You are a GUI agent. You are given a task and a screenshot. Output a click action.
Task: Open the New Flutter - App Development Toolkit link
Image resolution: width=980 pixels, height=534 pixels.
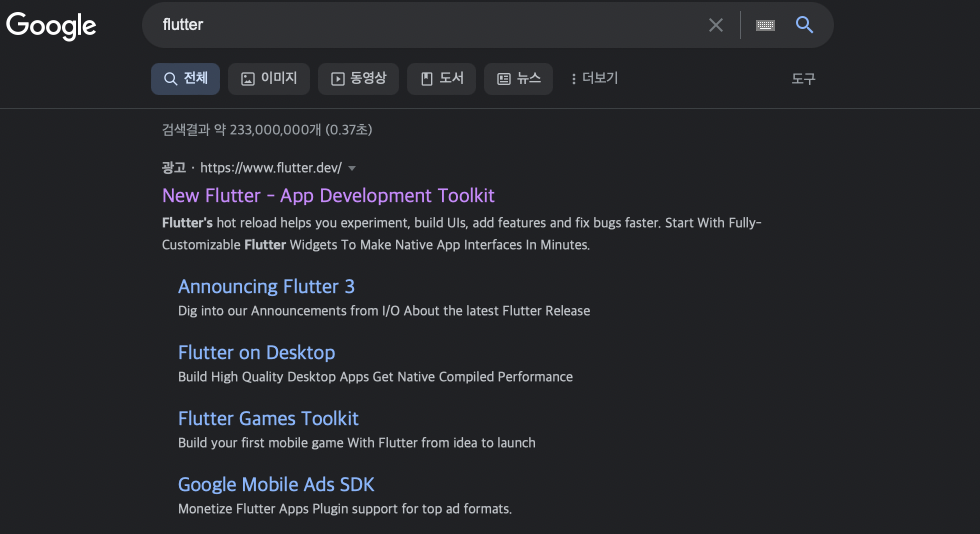pos(328,196)
